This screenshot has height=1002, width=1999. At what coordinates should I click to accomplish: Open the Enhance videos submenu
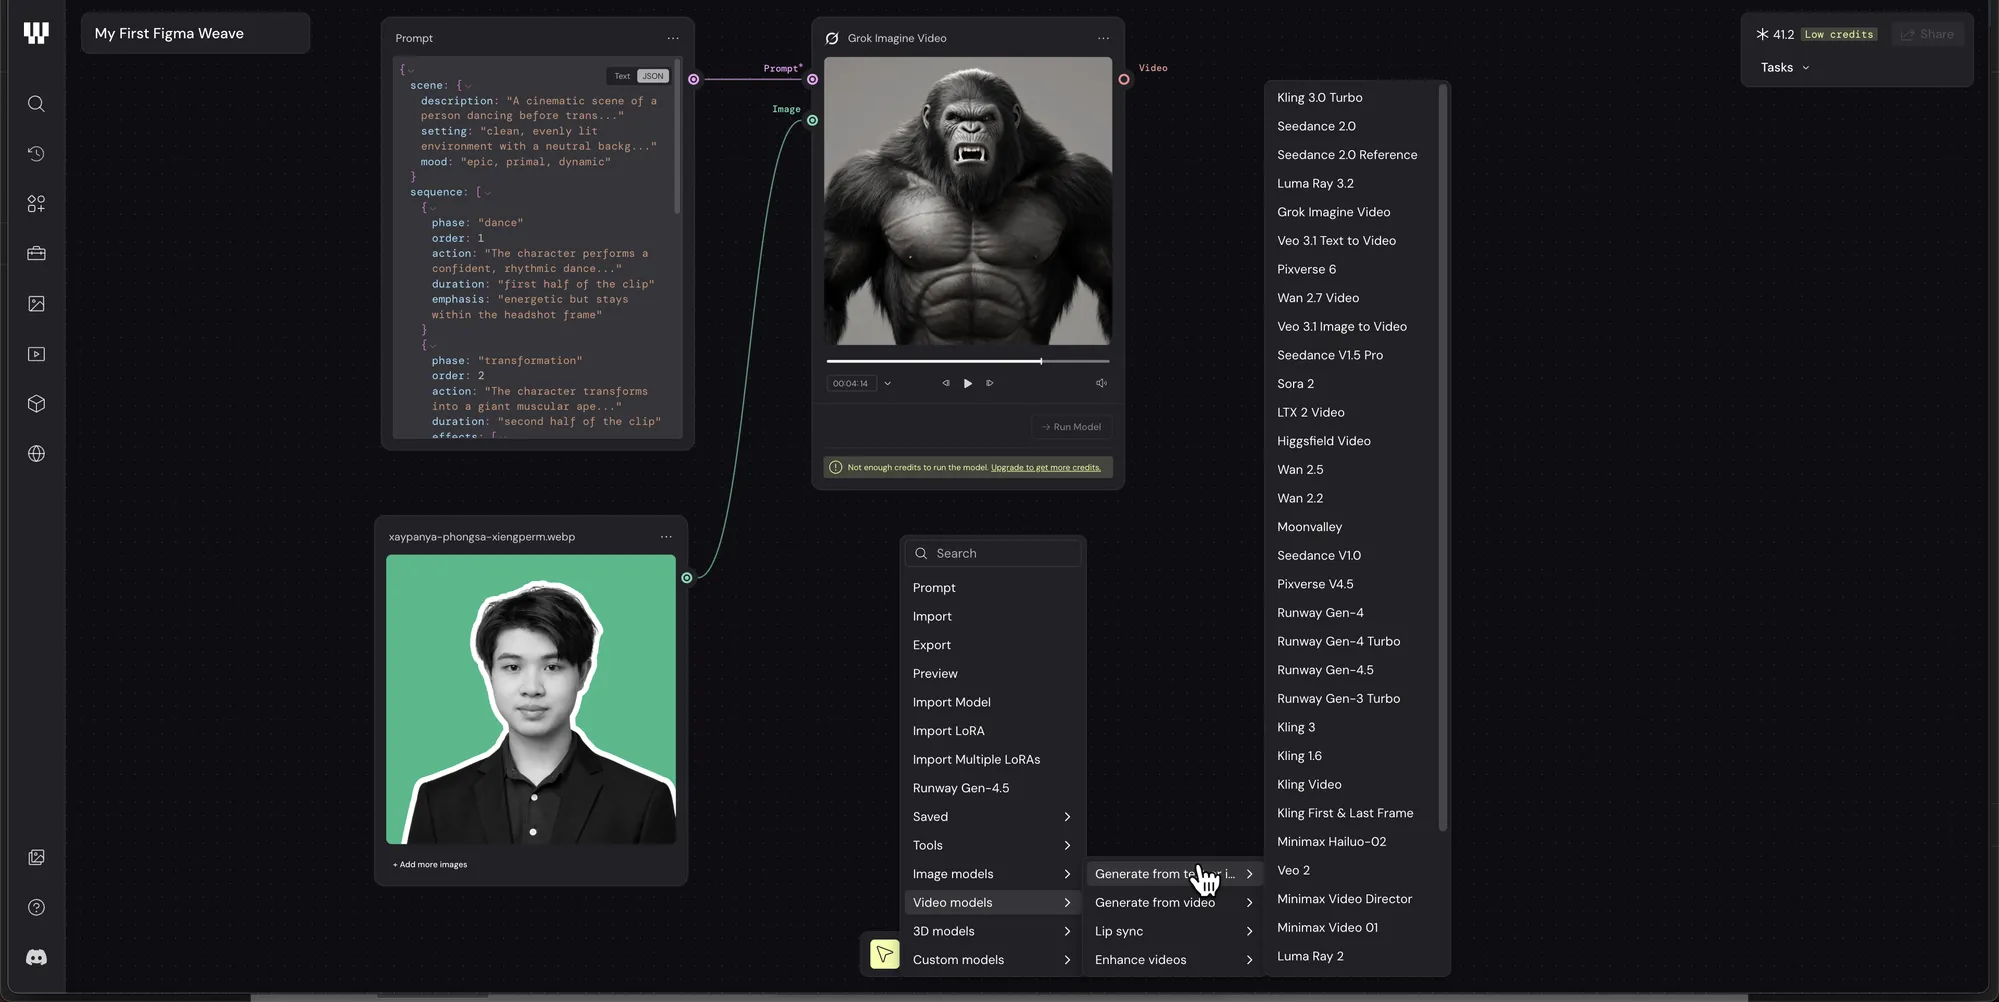click(x=1174, y=960)
